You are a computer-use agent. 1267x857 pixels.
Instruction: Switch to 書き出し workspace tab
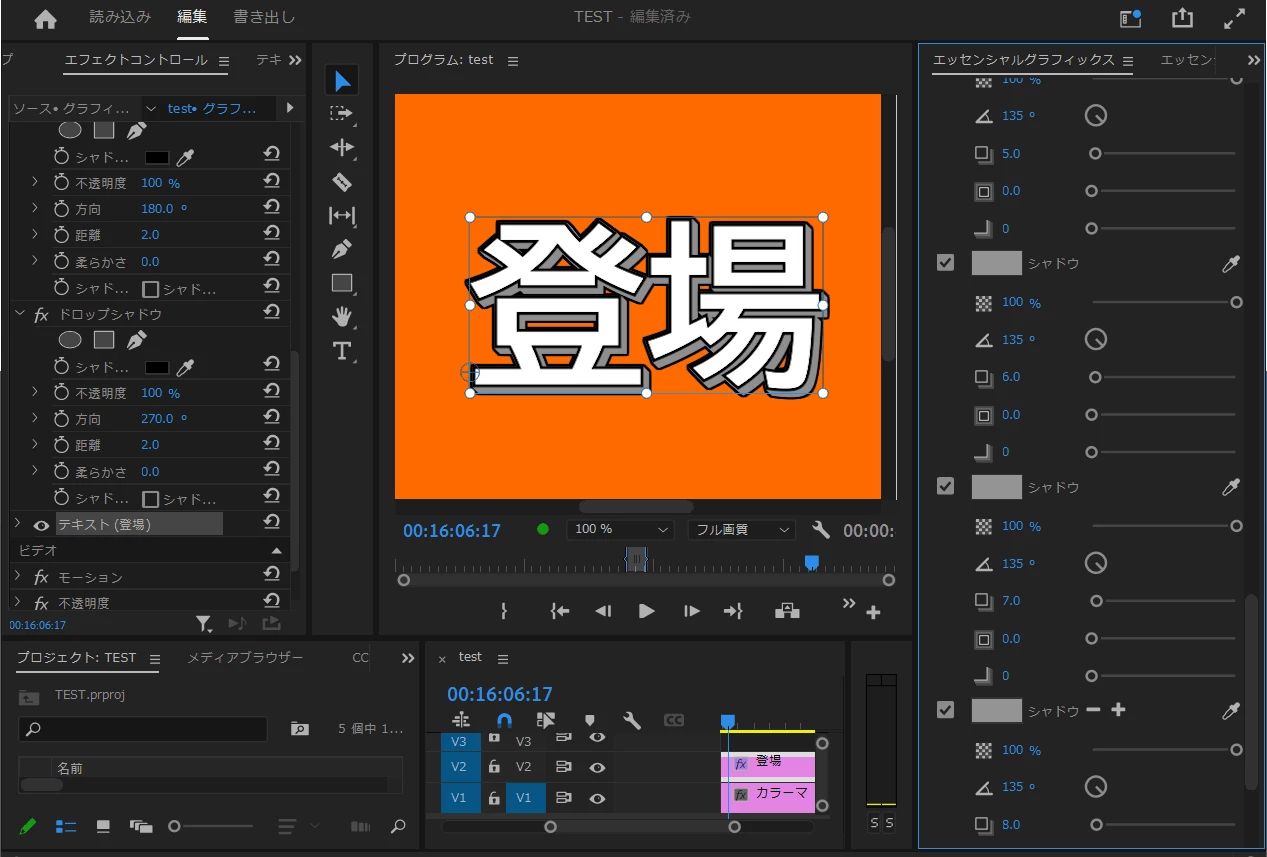264,17
